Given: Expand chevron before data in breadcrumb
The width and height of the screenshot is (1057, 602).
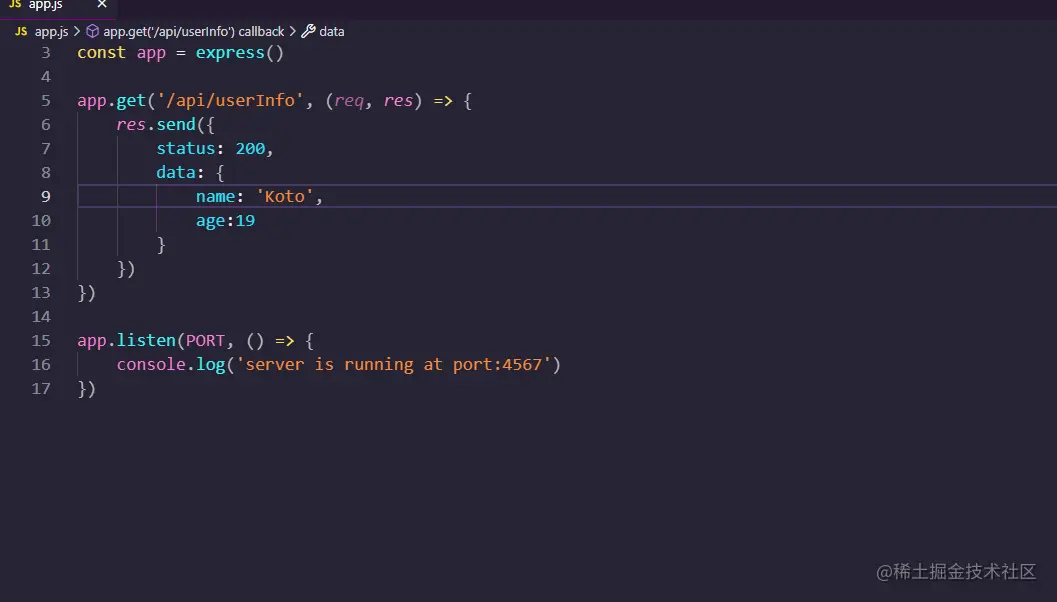Looking at the screenshot, I should 293,31.
